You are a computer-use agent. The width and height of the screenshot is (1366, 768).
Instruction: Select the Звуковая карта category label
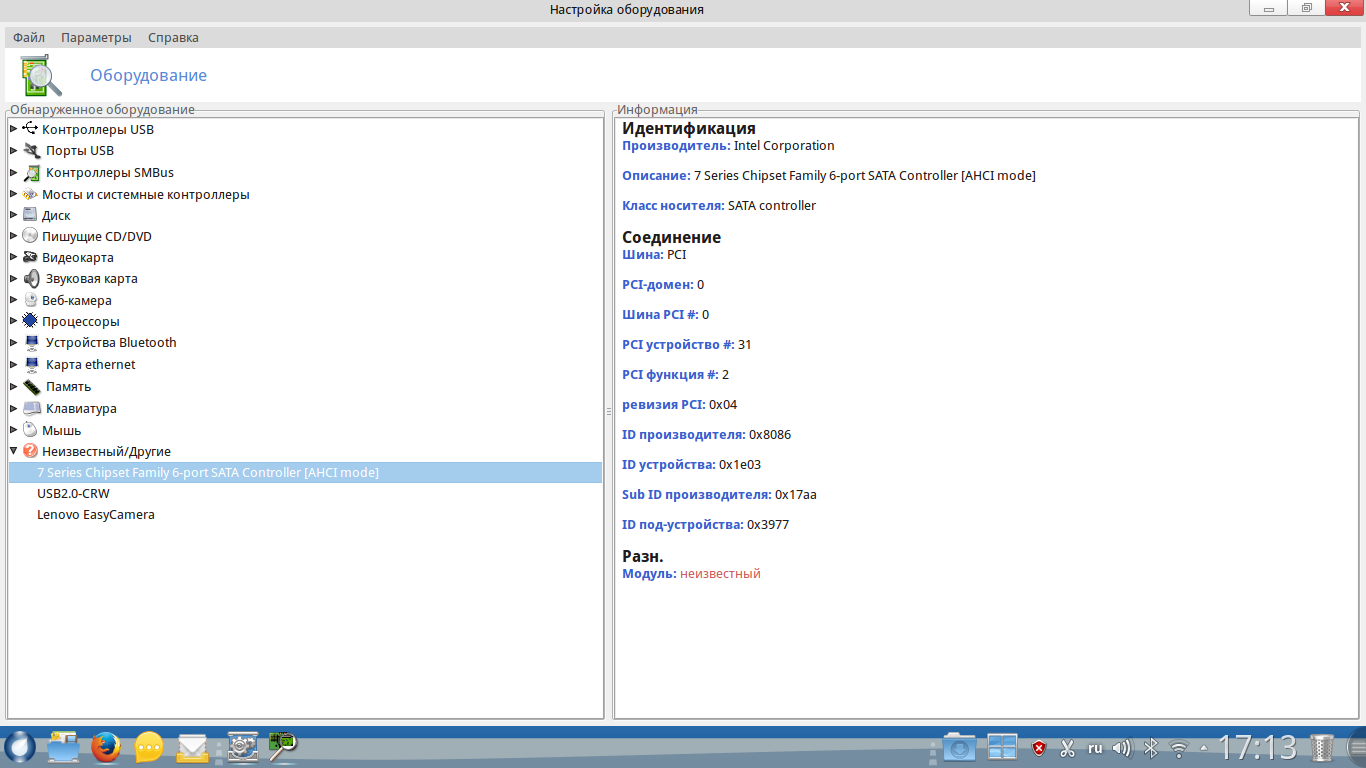90,279
